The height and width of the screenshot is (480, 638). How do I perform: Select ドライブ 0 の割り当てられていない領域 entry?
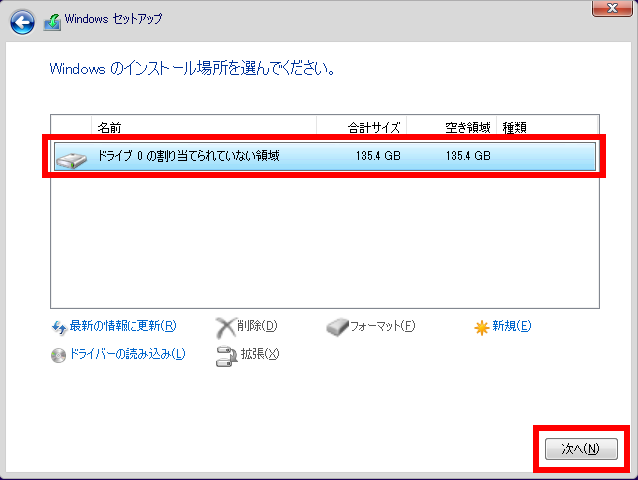point(188,156)
